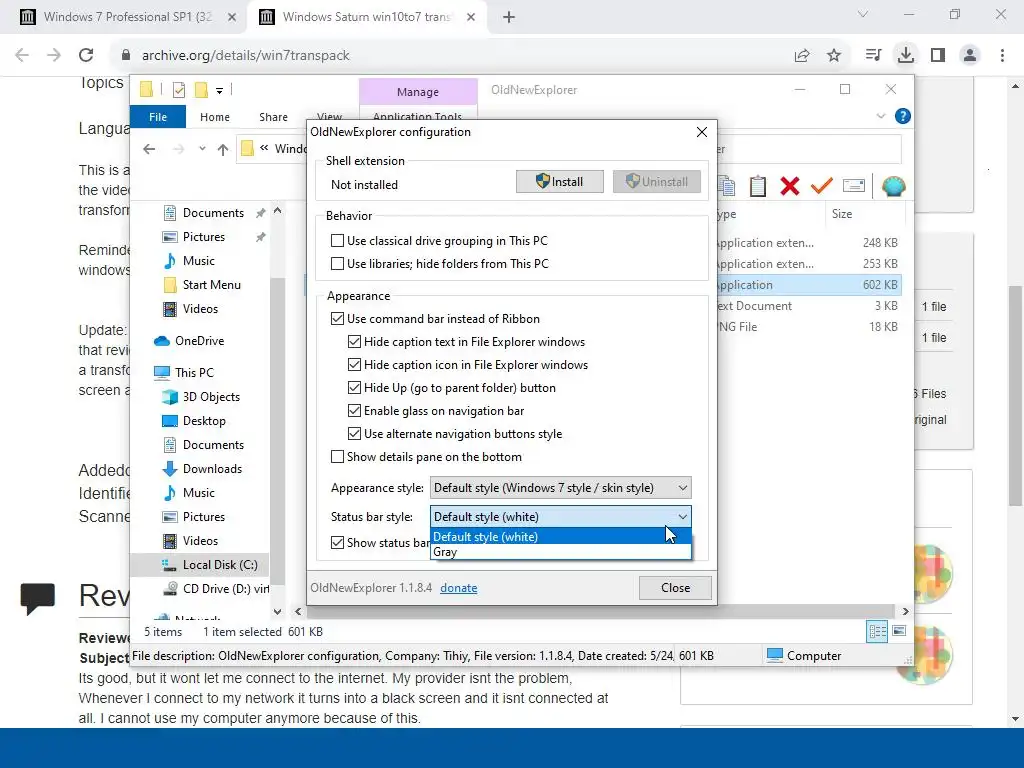Screen dimensions: 1024x768
Task: Switch Explorer to details view icon
Action: [877, 632]
